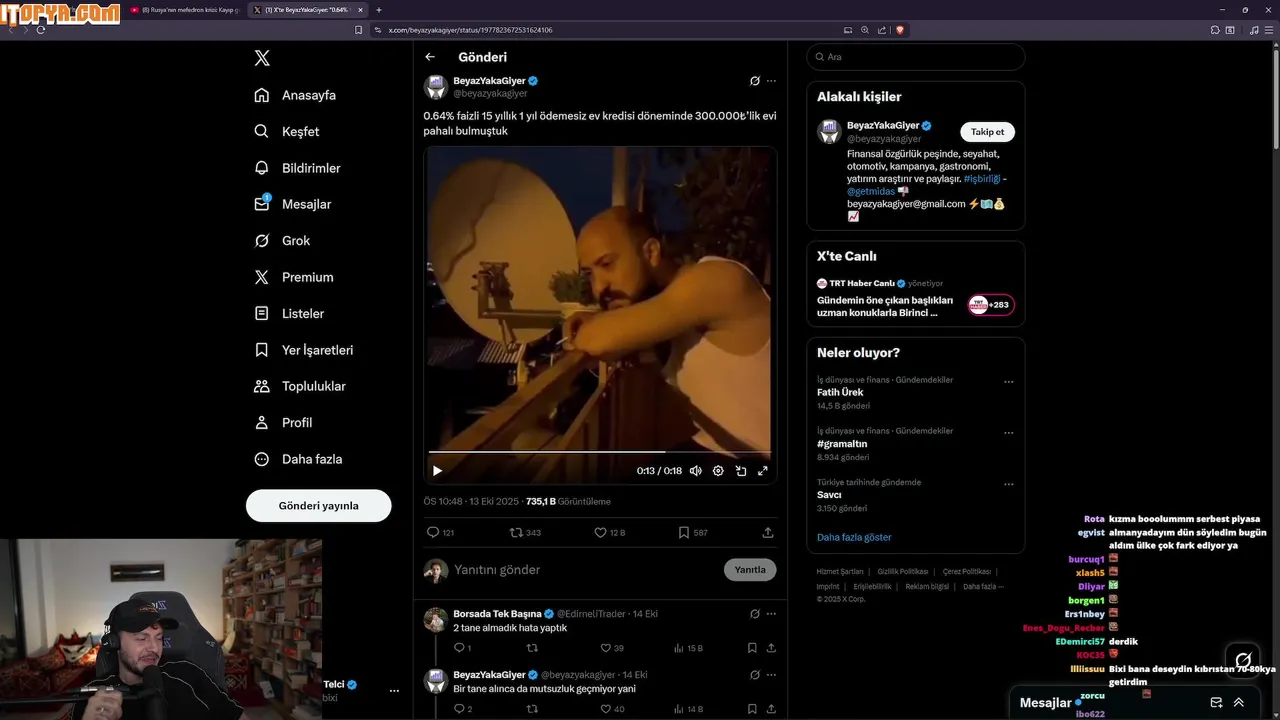This screenshot has width=1280, height=720.
Task: Repost the post with 343 reposts
Action: (x=525, y=533)
